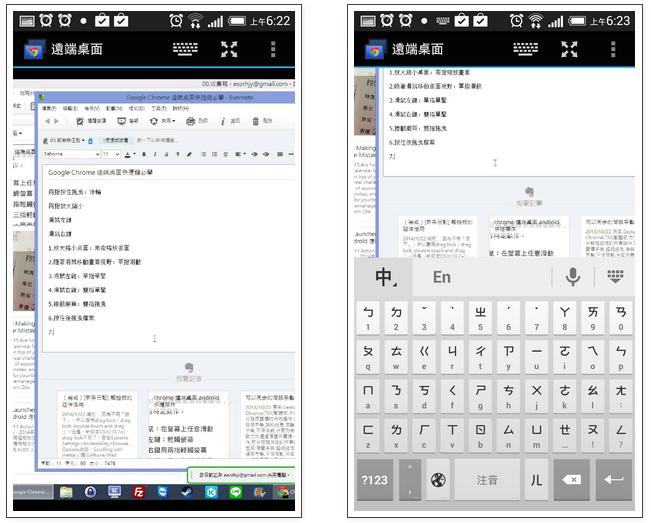This screenshot has width=651, height=523.
Task: Open Steam from the remote taskbar
Action: tap(187, 492)
